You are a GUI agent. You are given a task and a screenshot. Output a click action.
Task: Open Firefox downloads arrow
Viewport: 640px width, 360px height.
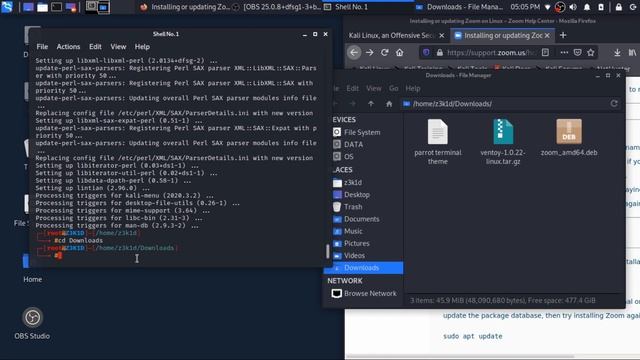[617, 52]
